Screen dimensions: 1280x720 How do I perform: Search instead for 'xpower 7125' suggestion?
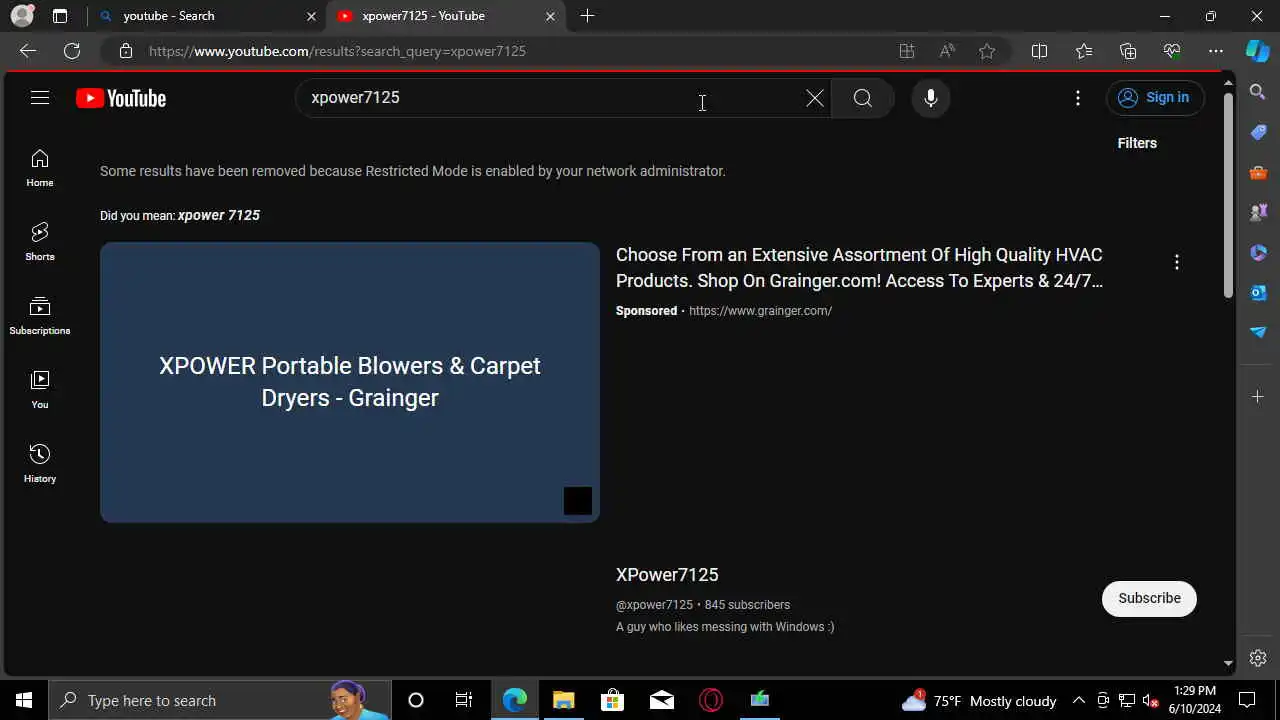219,215
